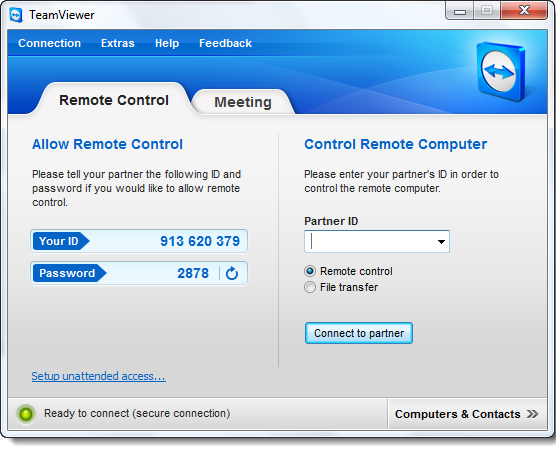Generate a new password with refresh icon
The height and width of the screenshot is (453, 556).
232,273
